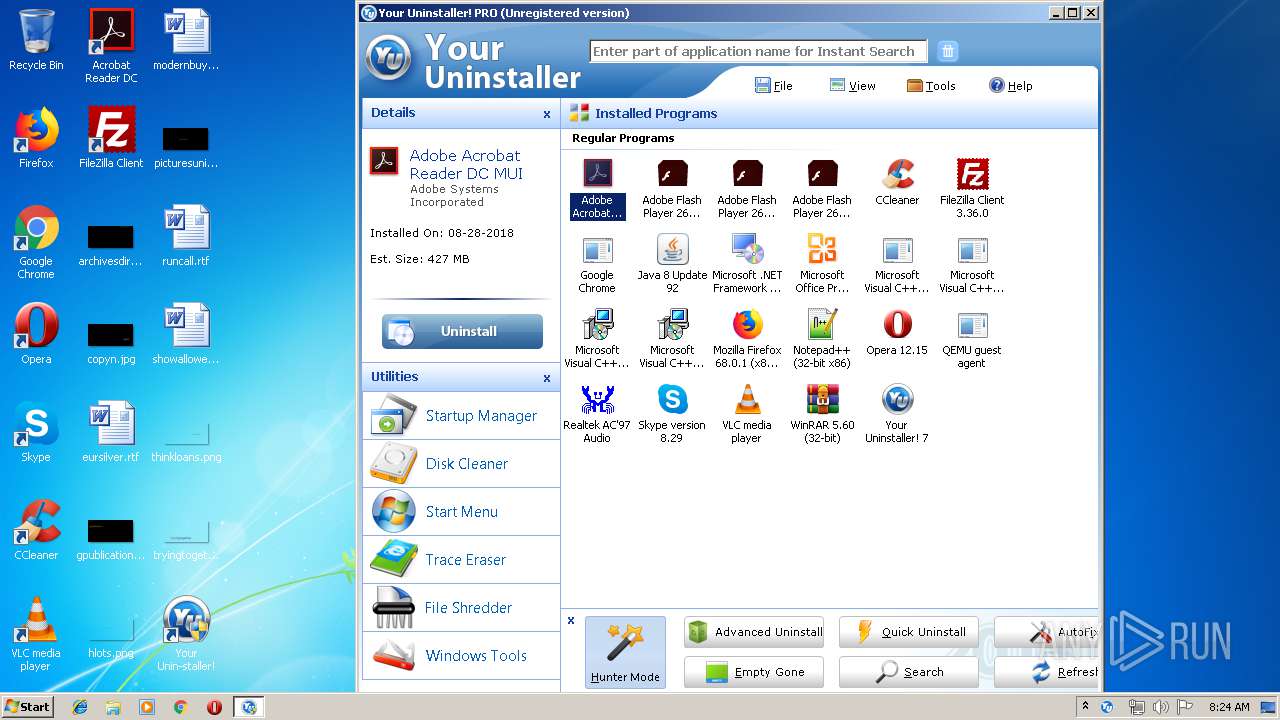The image size is (1280, 720).
Task: Open Trace Eraser utility
Action: [x=461, y=559]
